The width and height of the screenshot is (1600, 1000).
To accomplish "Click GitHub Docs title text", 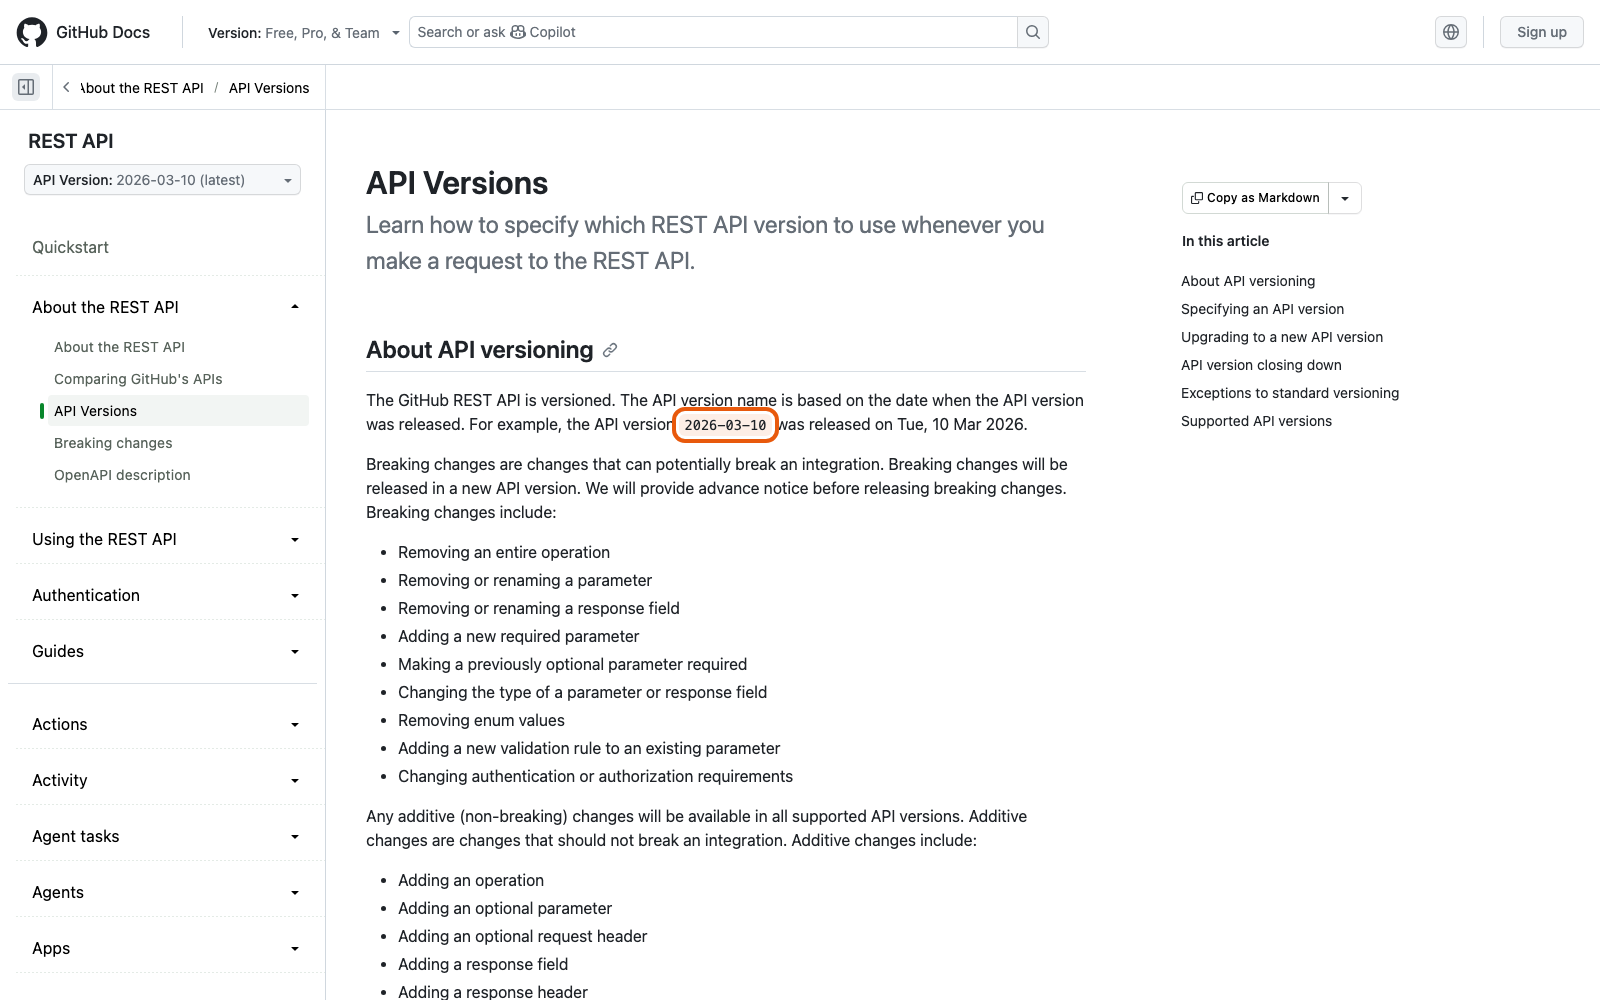I will [103, 32].
